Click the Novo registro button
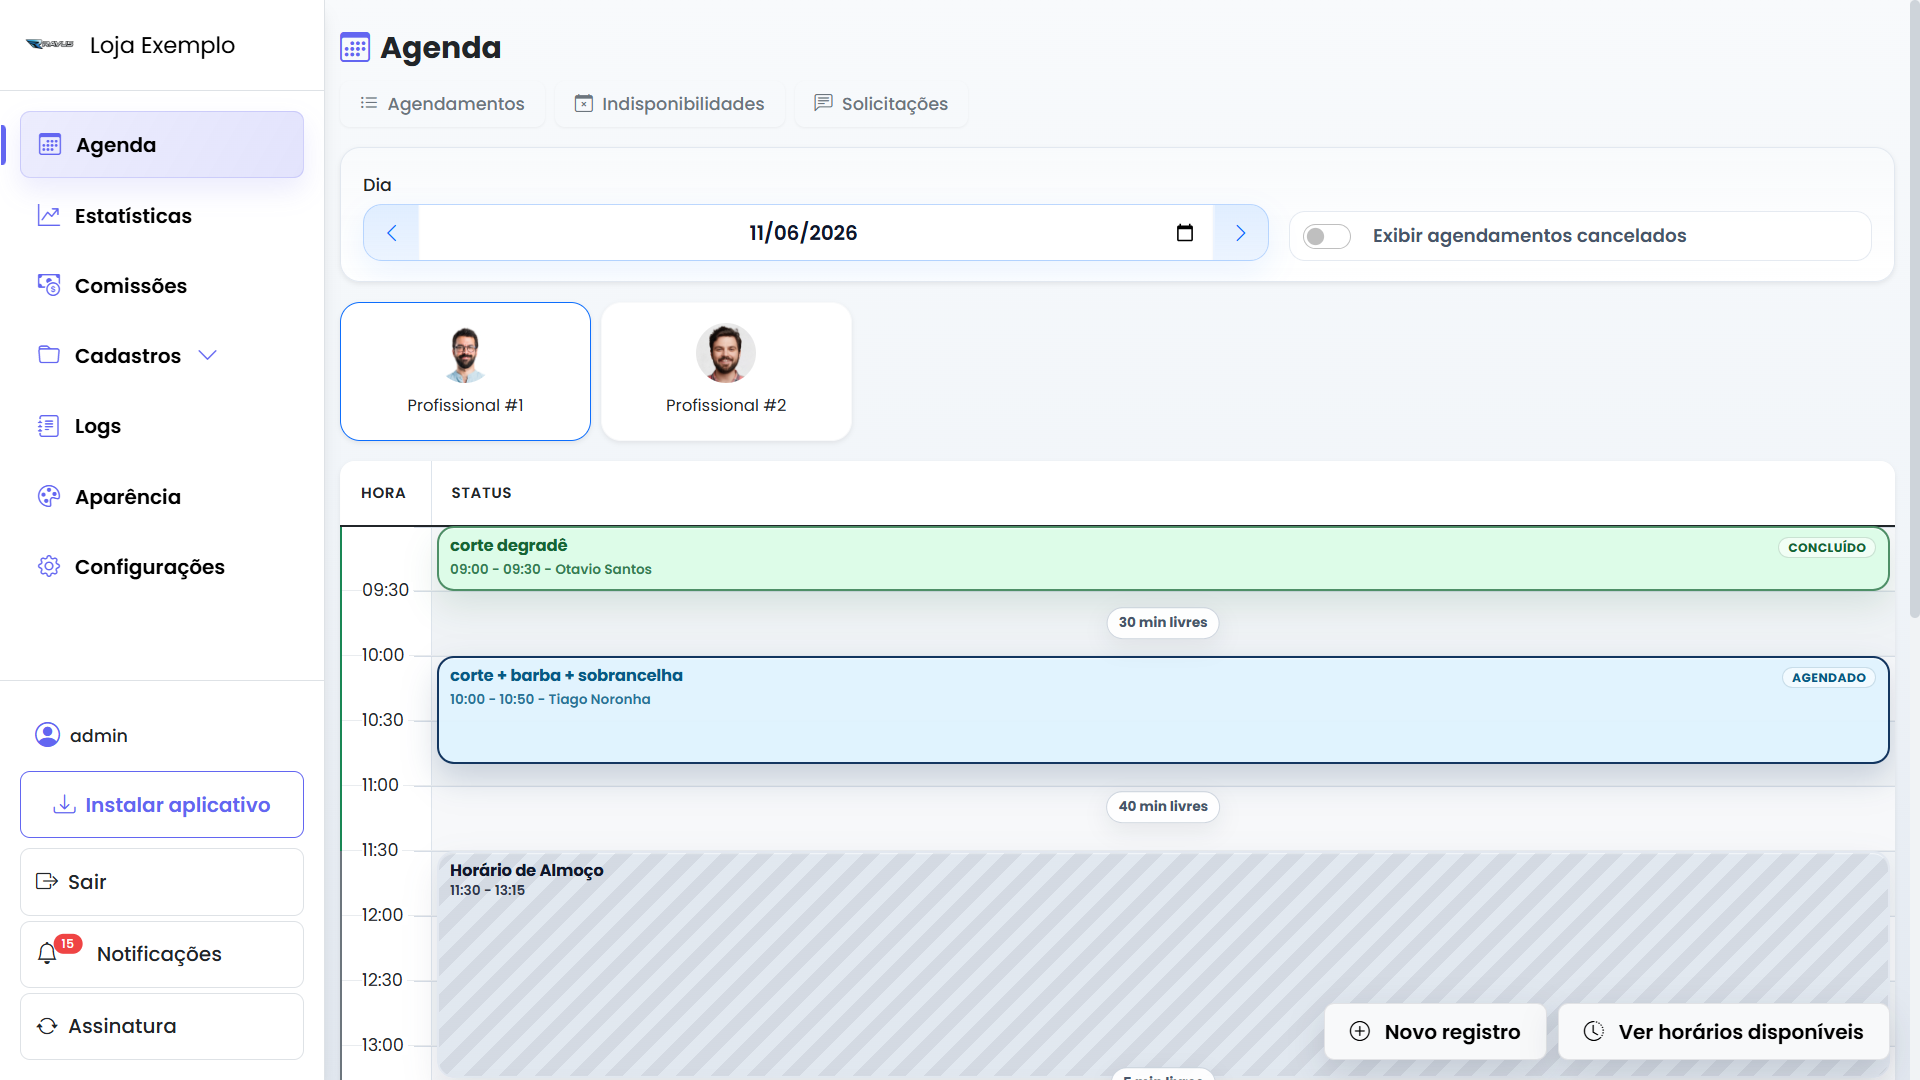1920x1080 pixels. (x=1435, y=1032)
